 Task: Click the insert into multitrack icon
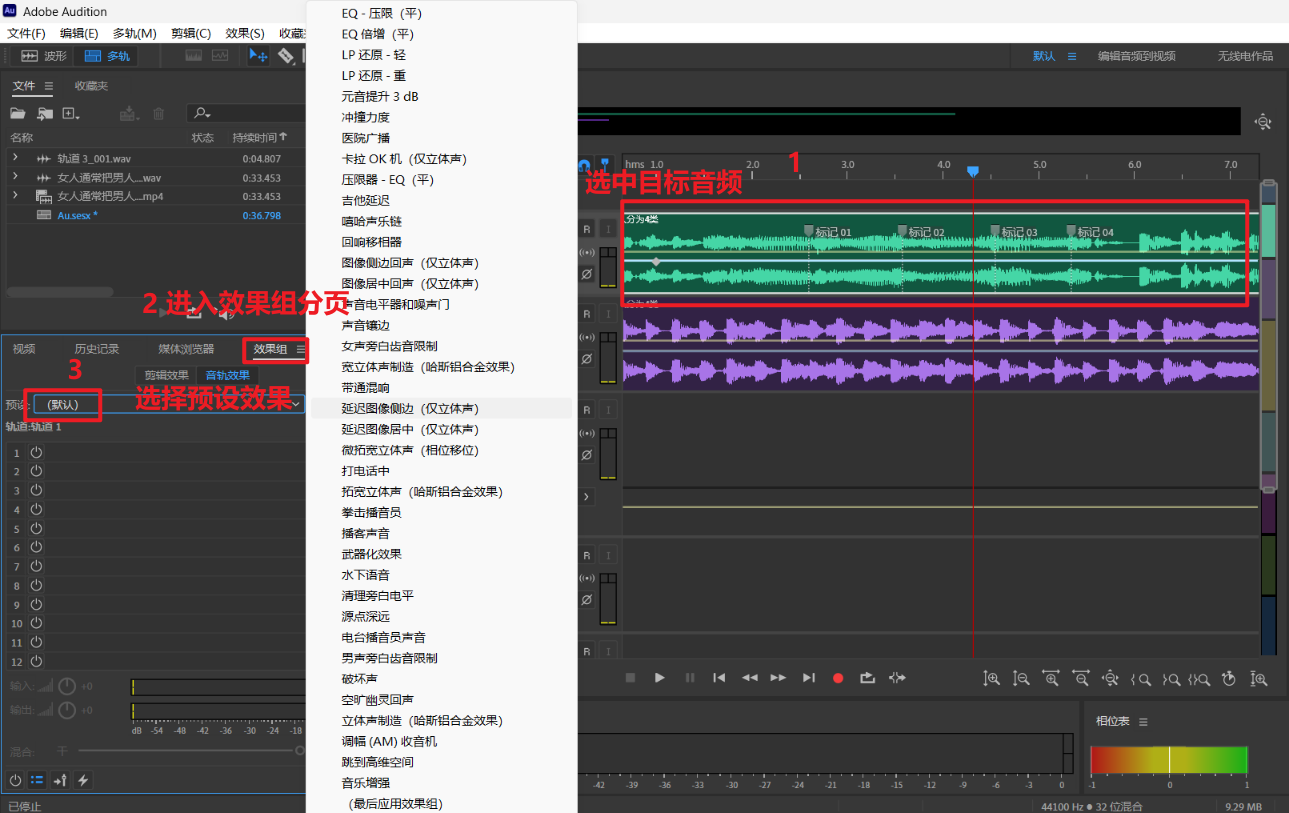pos(129,114)
